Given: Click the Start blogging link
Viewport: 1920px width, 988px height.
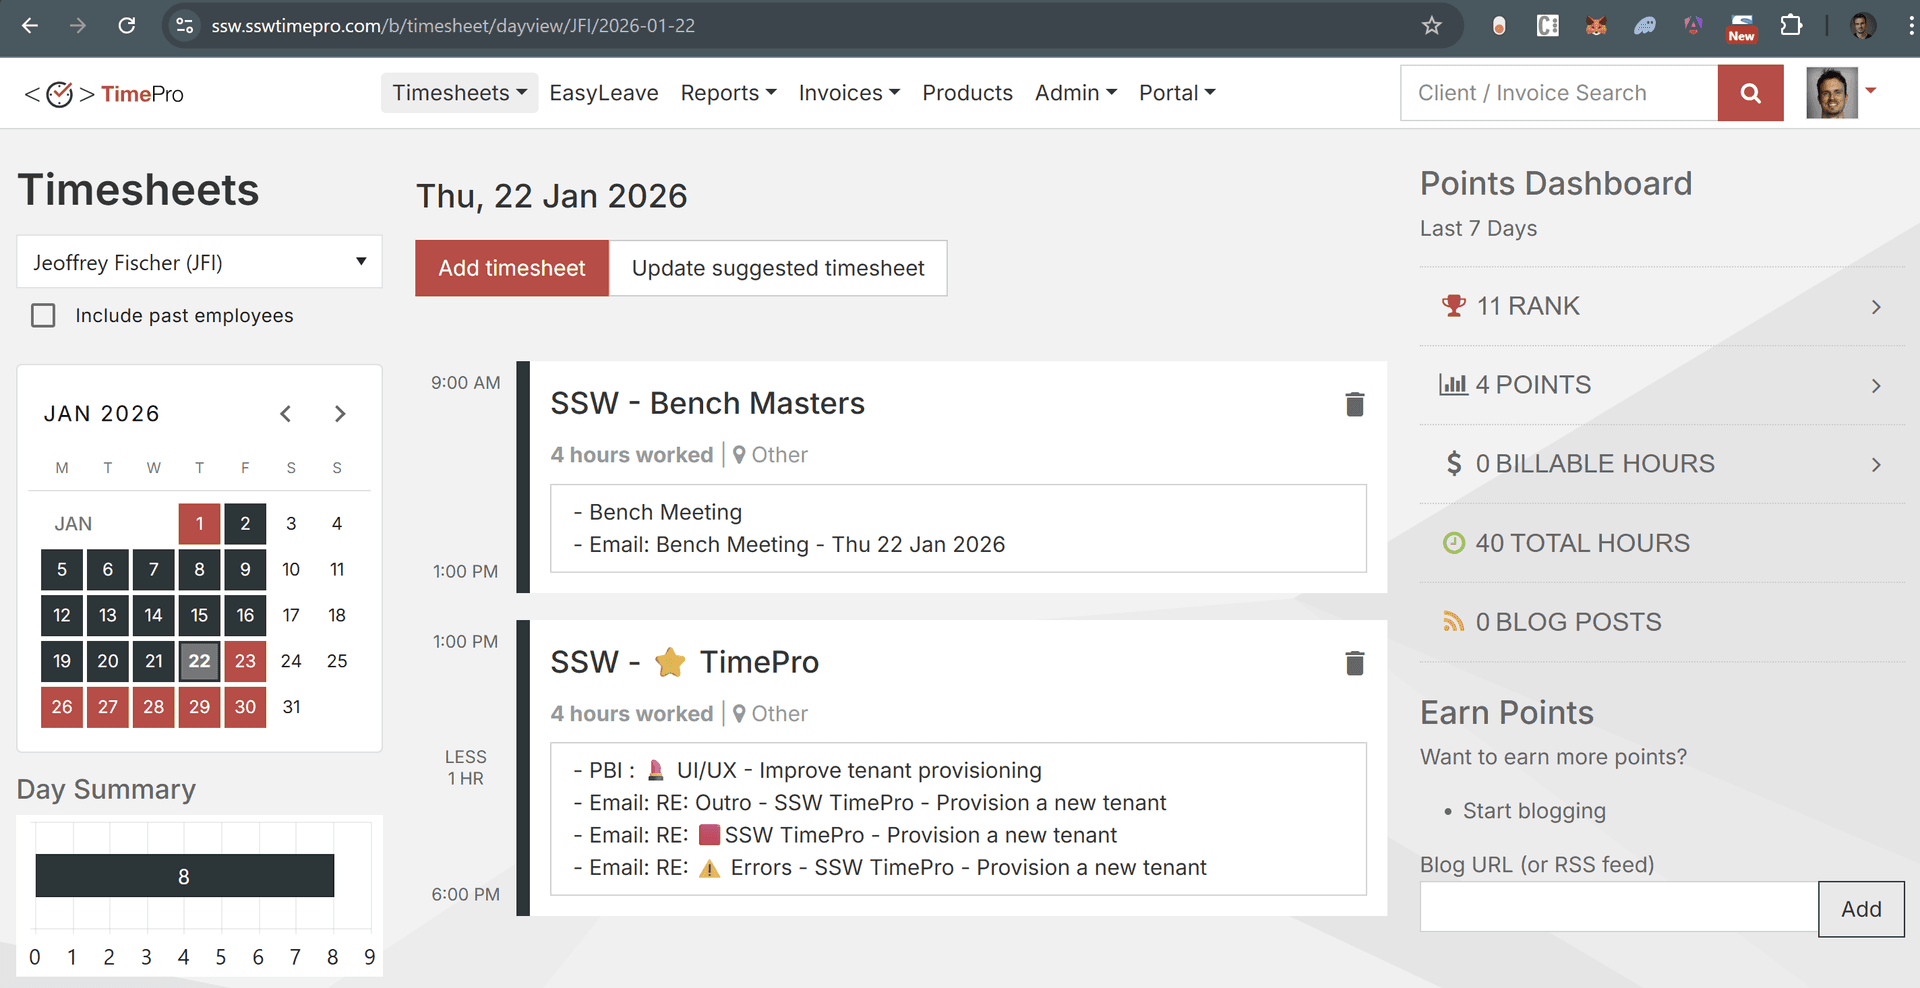Looking at the screenshot, I should 1534,811.
